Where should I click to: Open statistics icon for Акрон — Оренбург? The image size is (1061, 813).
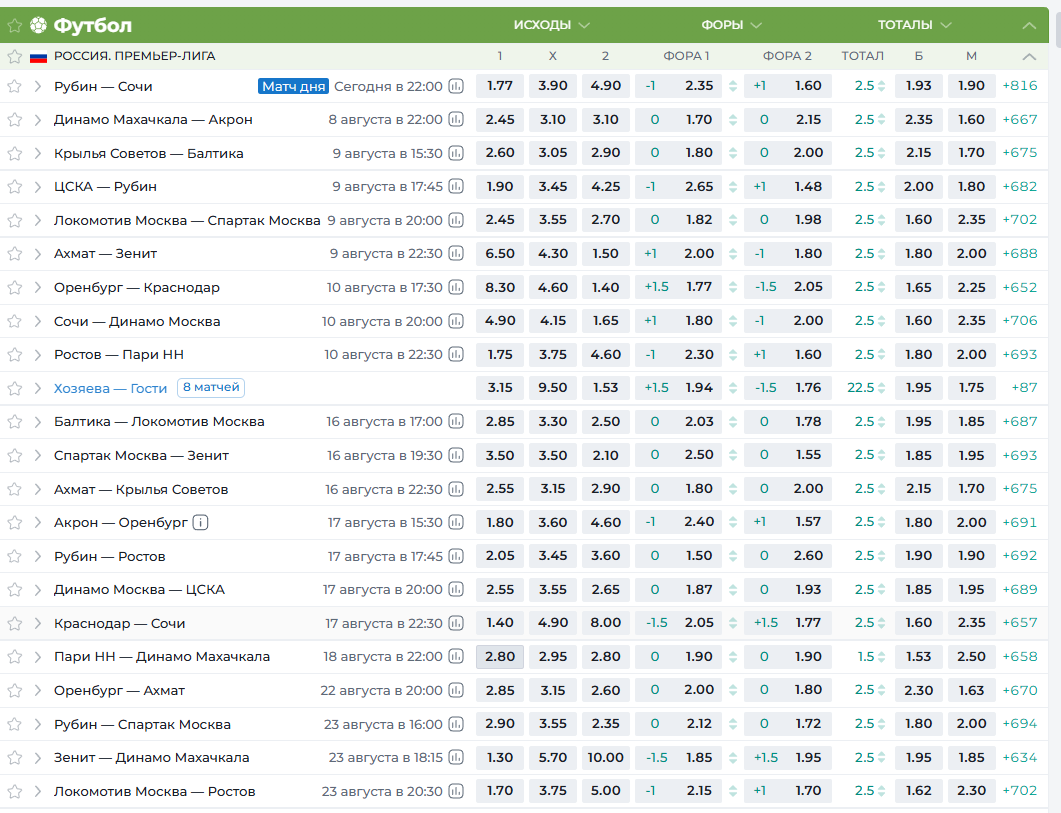click(x=456, y=523)
